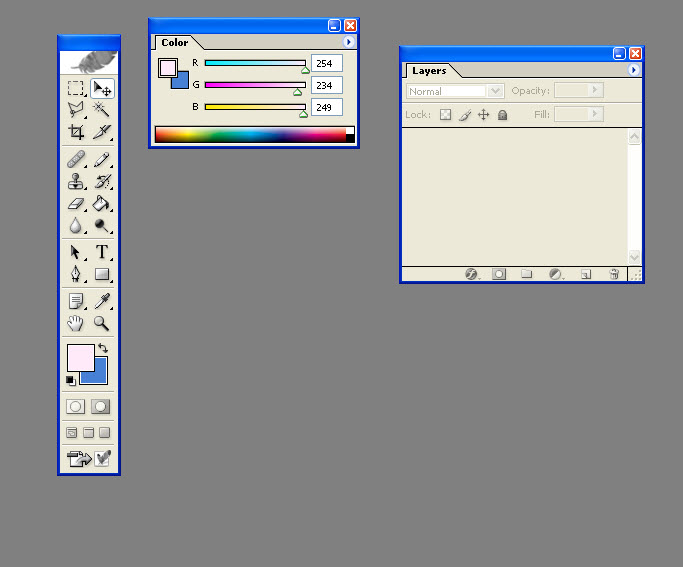
Task: Select the Eyedropper tool
Action: coord(102,301)
